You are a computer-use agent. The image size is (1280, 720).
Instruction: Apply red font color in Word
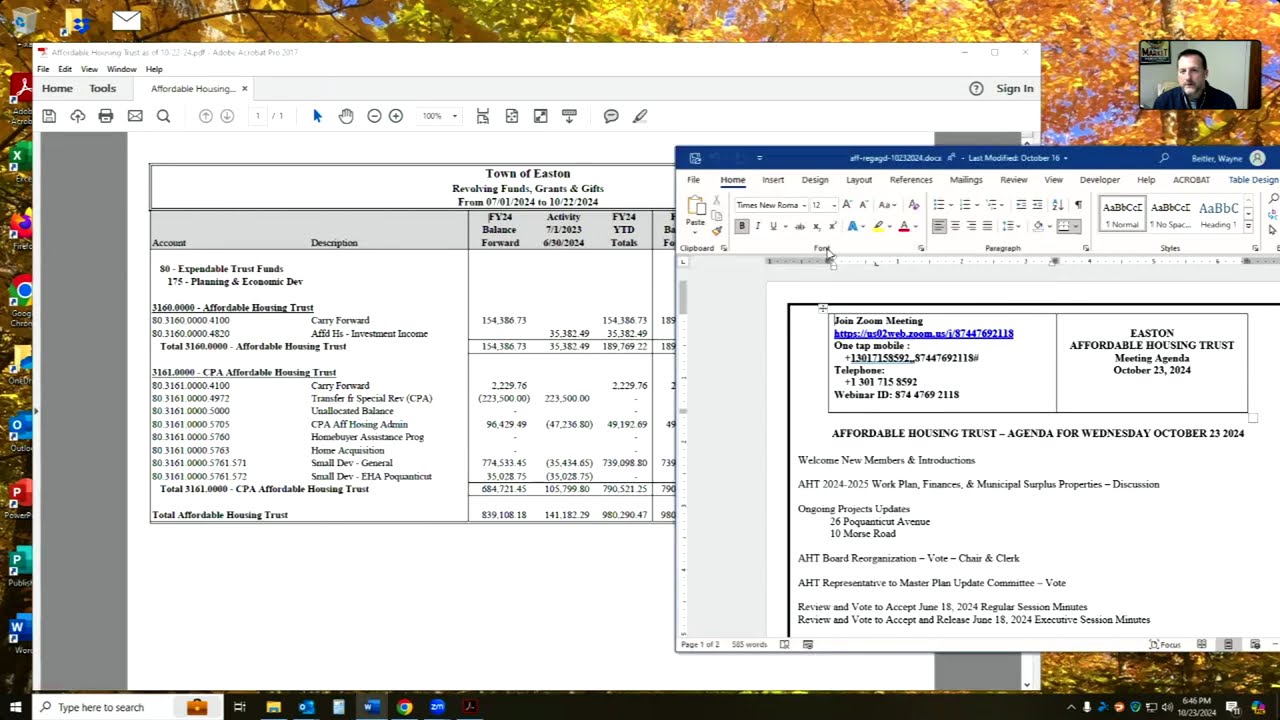904,226
